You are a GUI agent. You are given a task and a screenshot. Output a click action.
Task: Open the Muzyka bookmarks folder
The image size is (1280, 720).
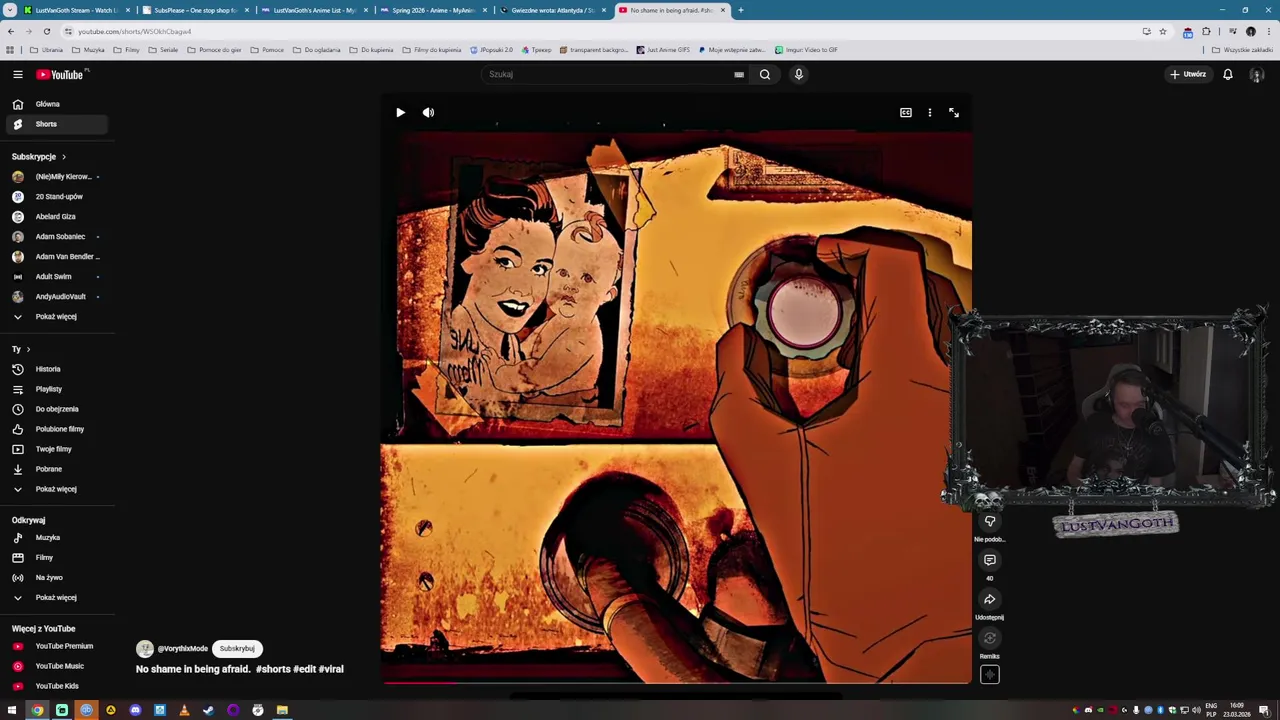(88, 50)
